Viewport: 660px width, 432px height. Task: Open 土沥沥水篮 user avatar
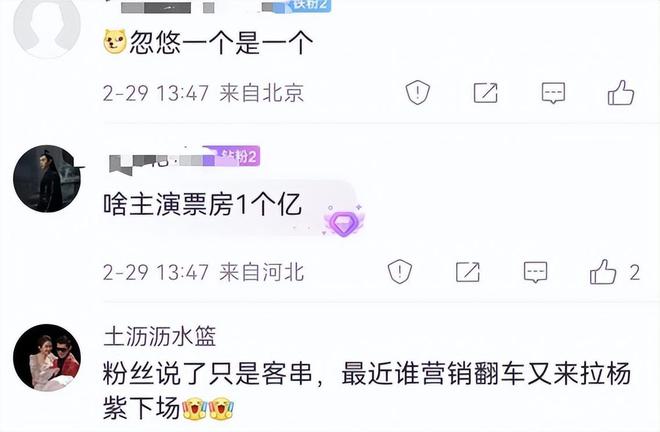tap(47, 357)
